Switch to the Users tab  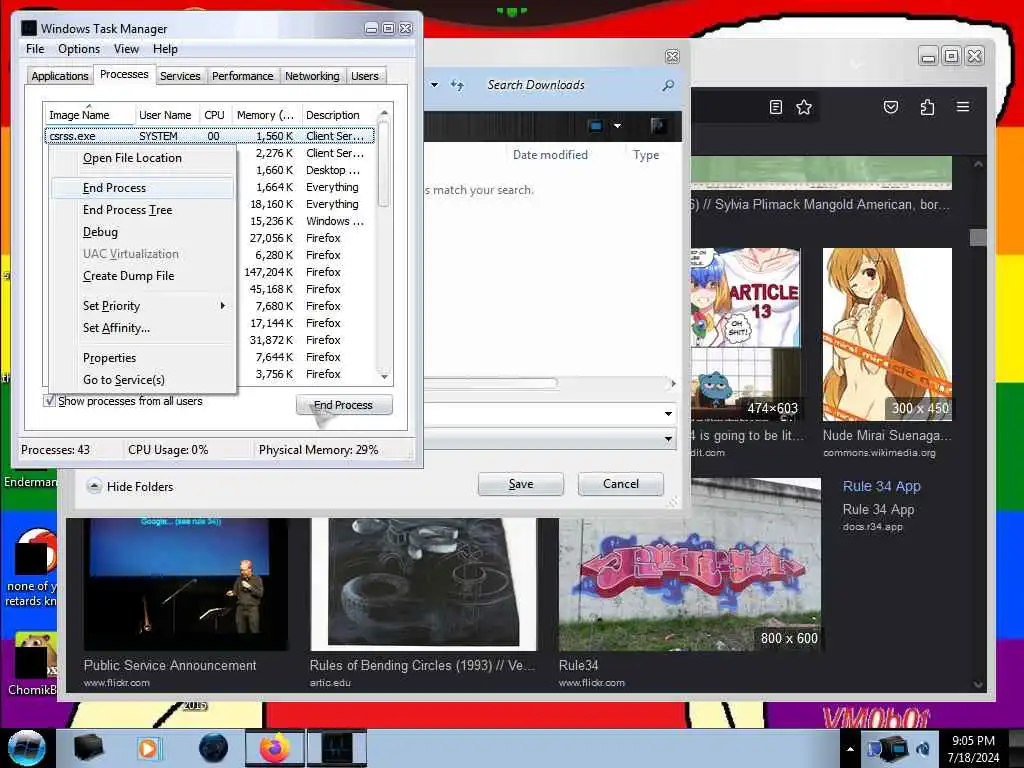tap(365, 76)
